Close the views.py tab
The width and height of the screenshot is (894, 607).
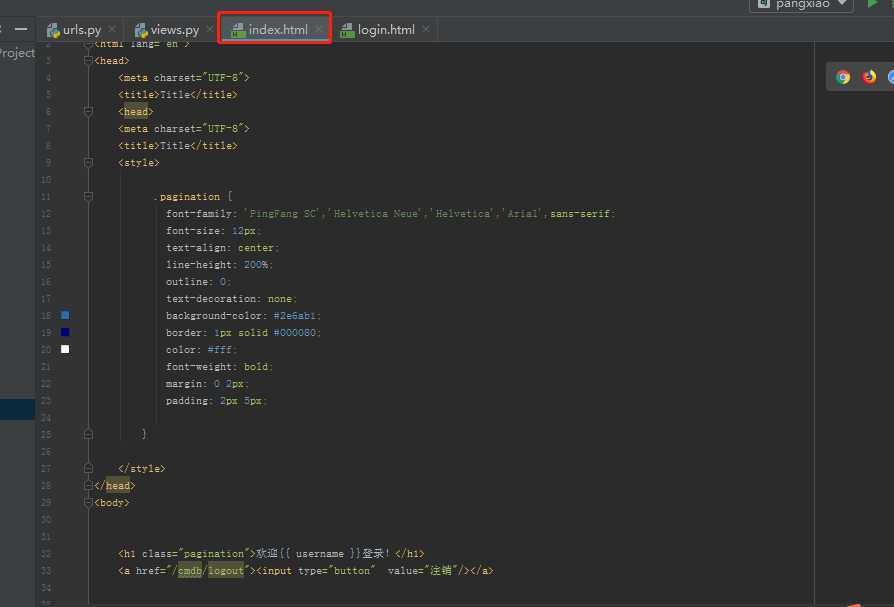click(x=210, y=29)
